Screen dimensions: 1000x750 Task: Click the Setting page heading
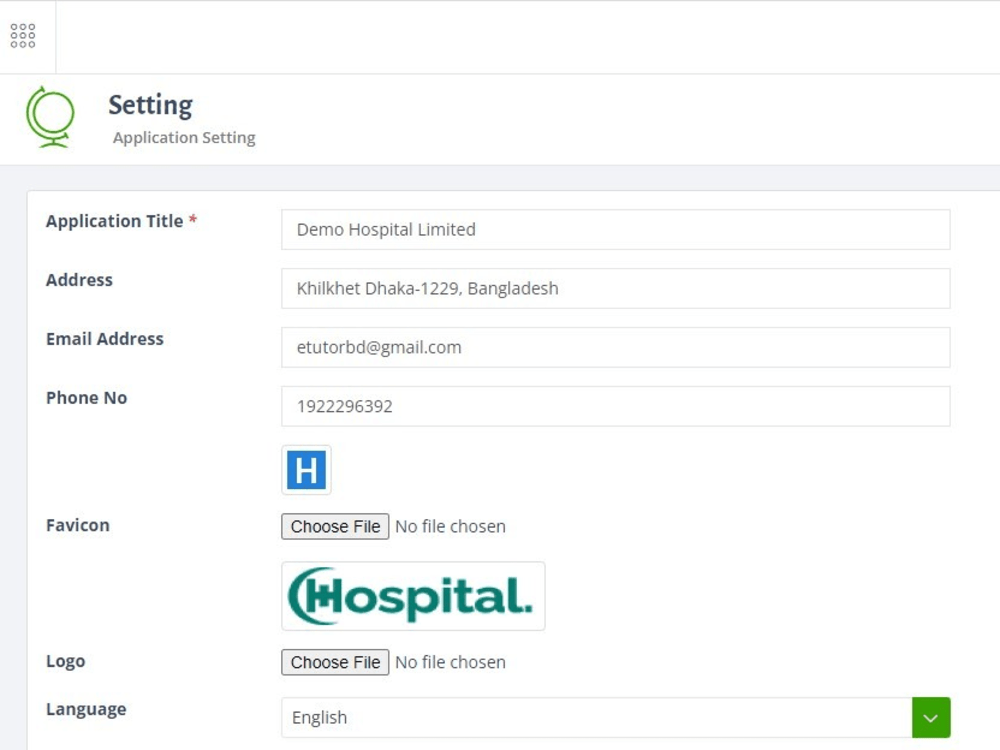point(151,105)
